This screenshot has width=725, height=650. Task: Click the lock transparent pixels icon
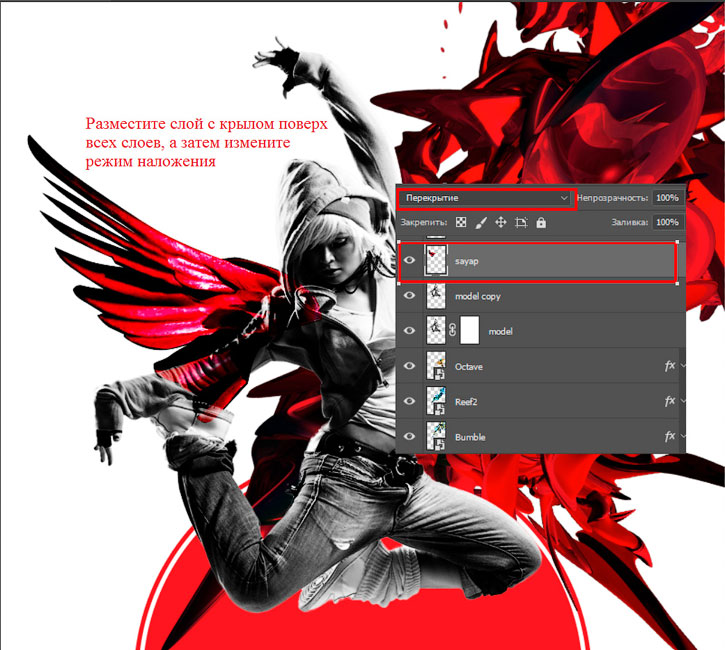tap(461, 222)
